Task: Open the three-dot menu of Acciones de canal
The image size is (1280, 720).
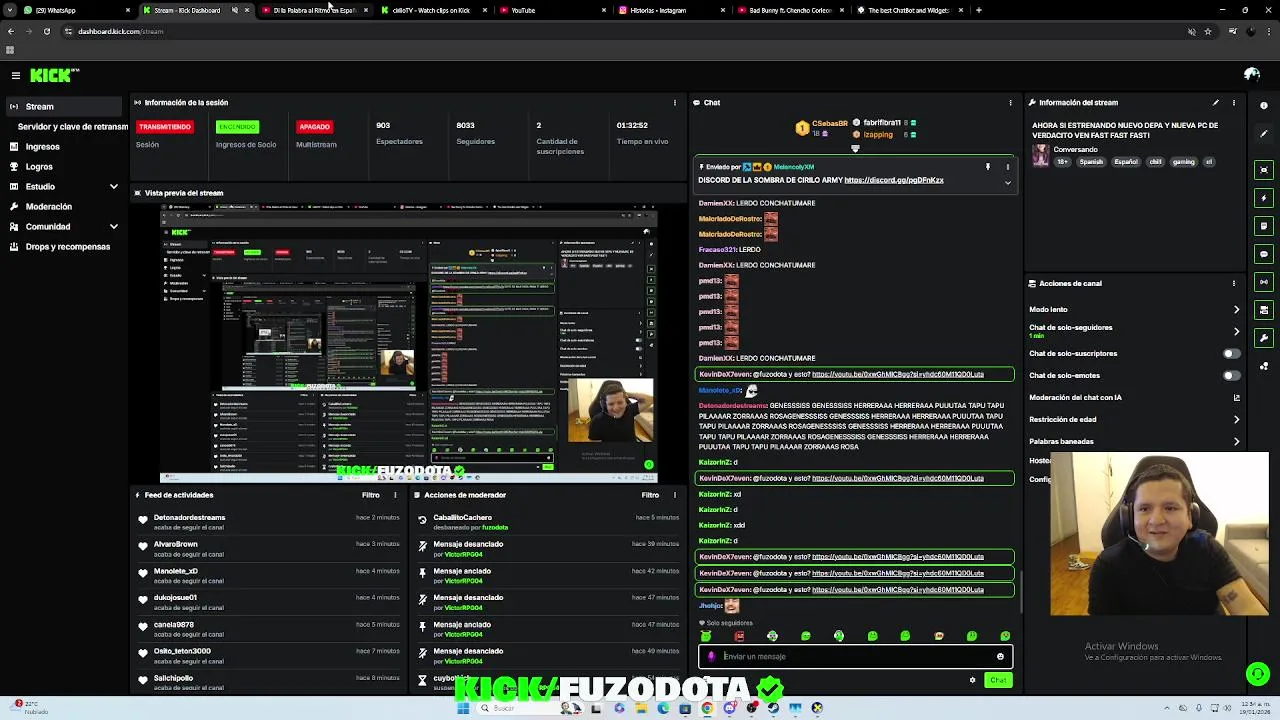Action: pos(1234,283)
